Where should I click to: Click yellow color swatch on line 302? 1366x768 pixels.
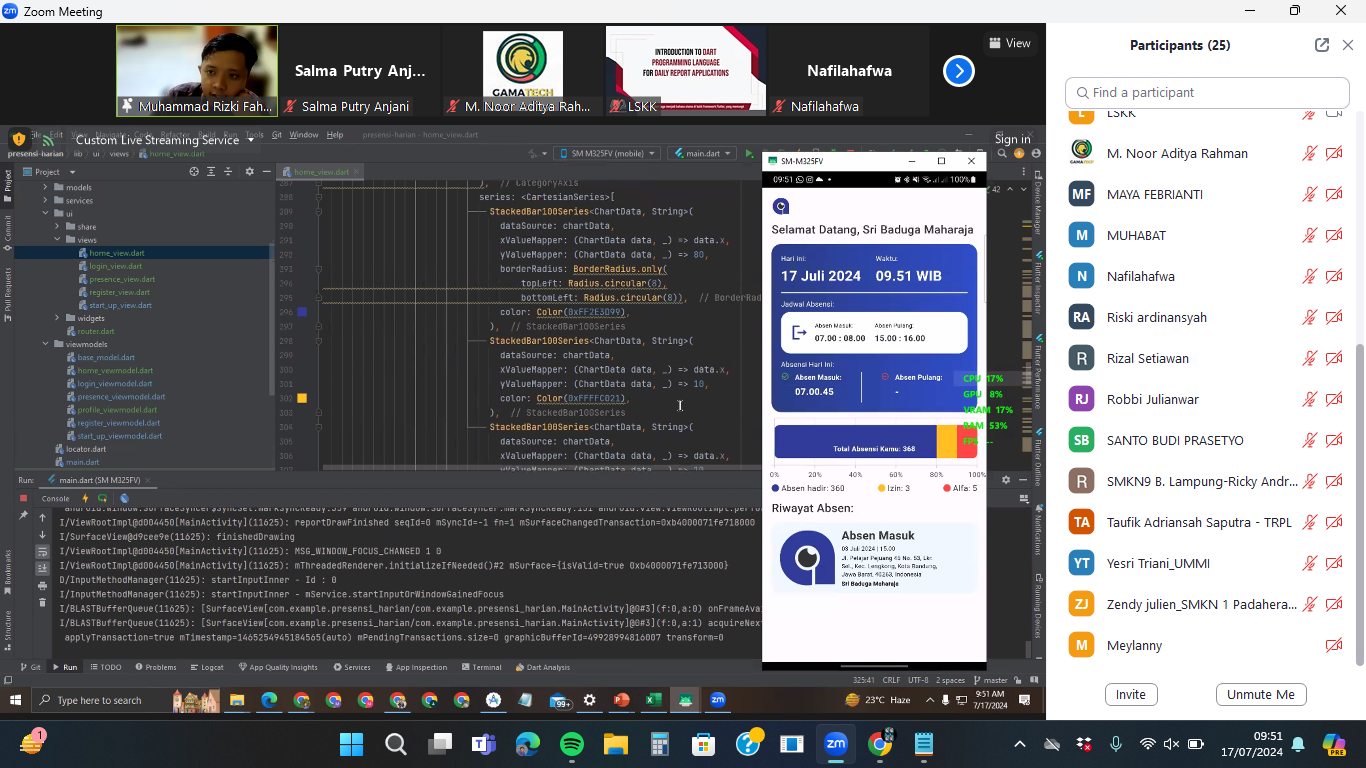click(x=302, y=399)
